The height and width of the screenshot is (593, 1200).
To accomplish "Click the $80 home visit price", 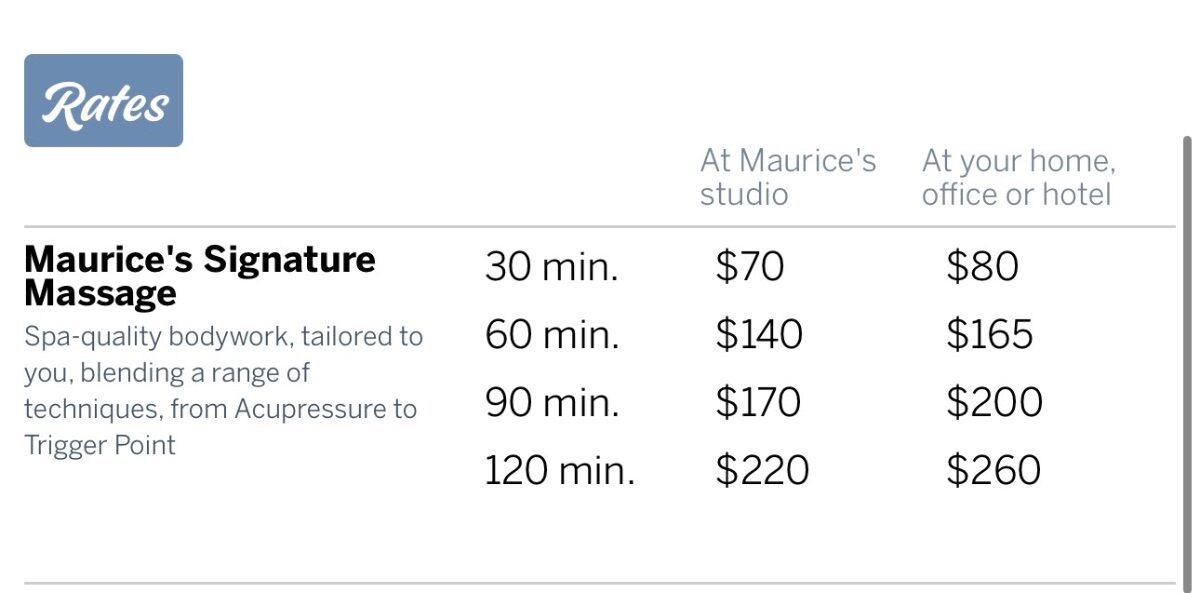I will [x=982, y=267].
